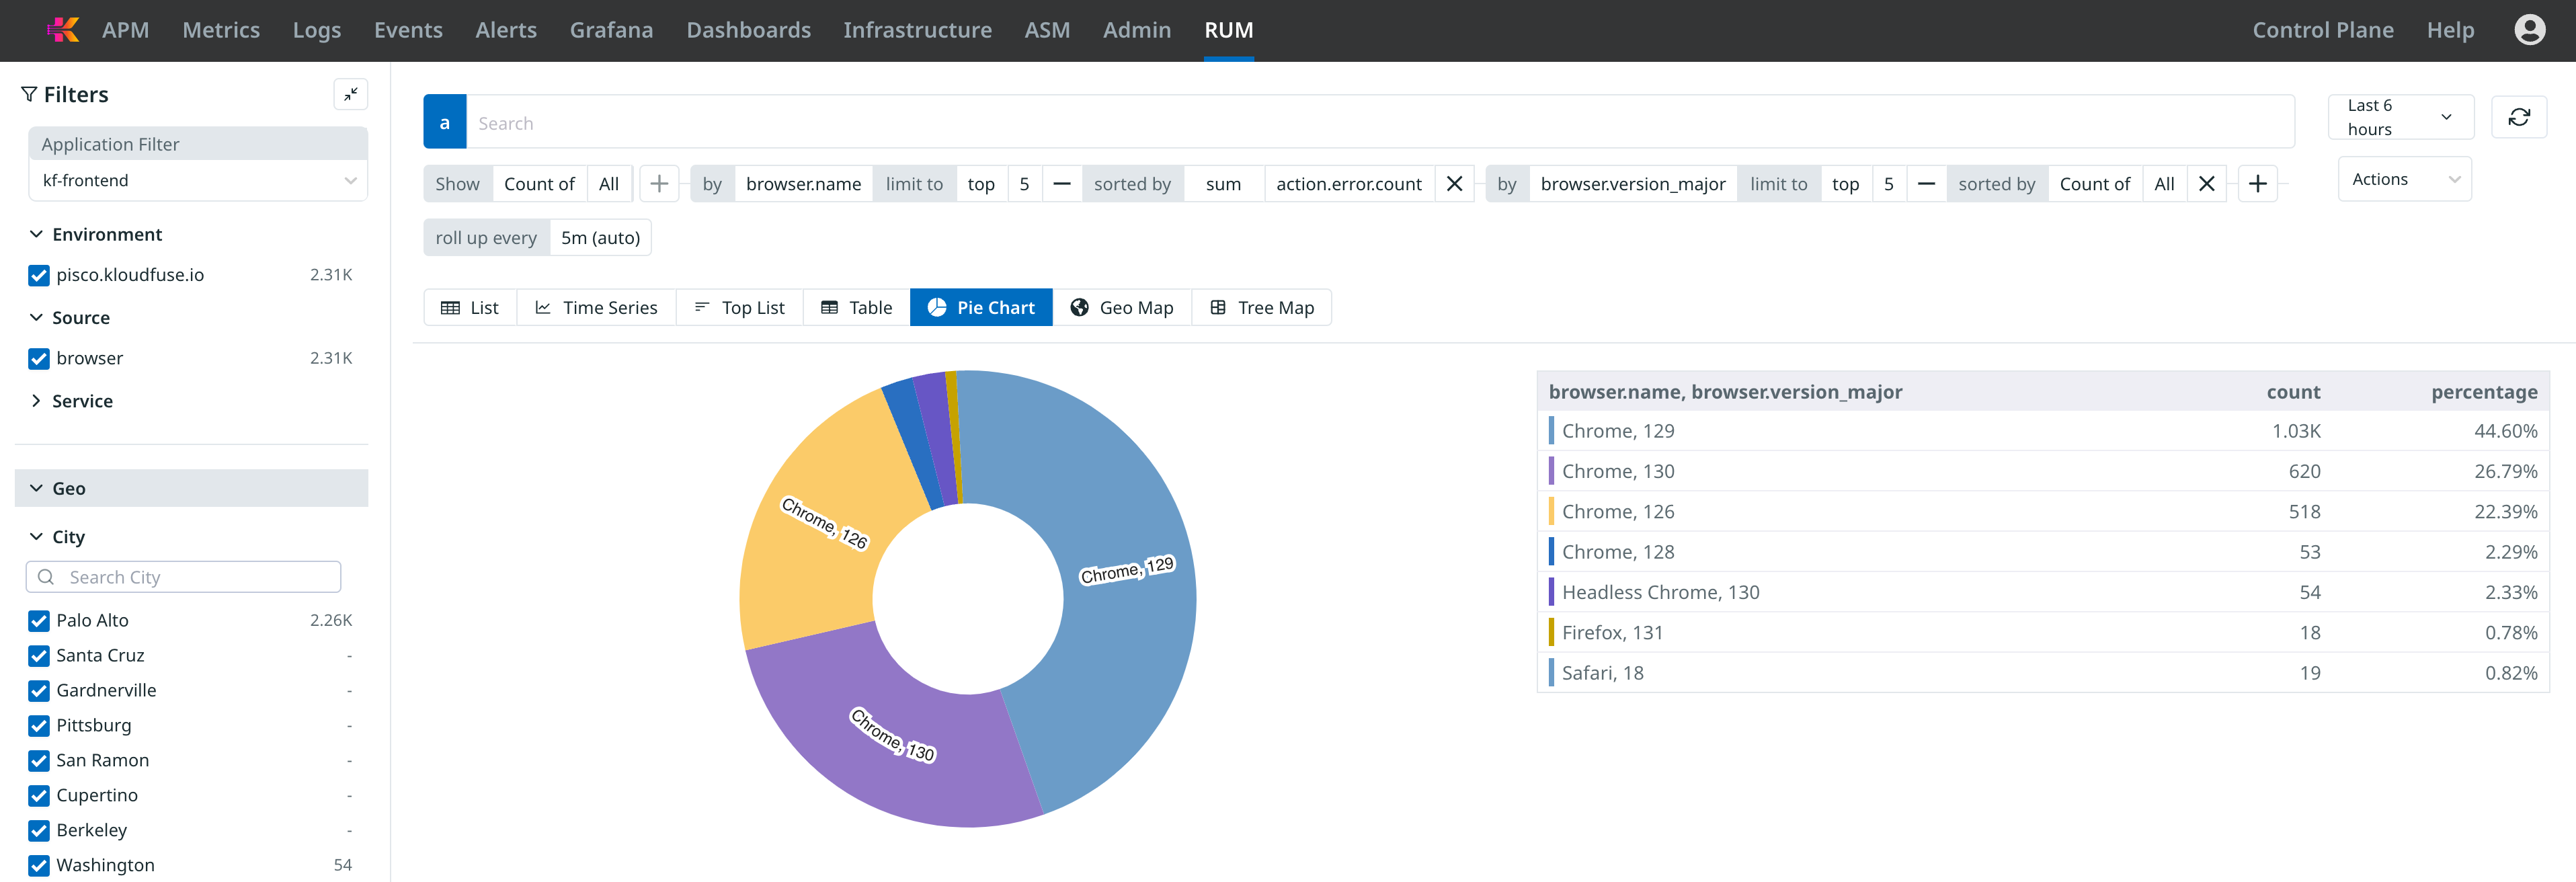Screen dimensions: 2576x882
Task: Toggle the pisco.kloudfuse.io environment checkbox
Action: point(39,275)
